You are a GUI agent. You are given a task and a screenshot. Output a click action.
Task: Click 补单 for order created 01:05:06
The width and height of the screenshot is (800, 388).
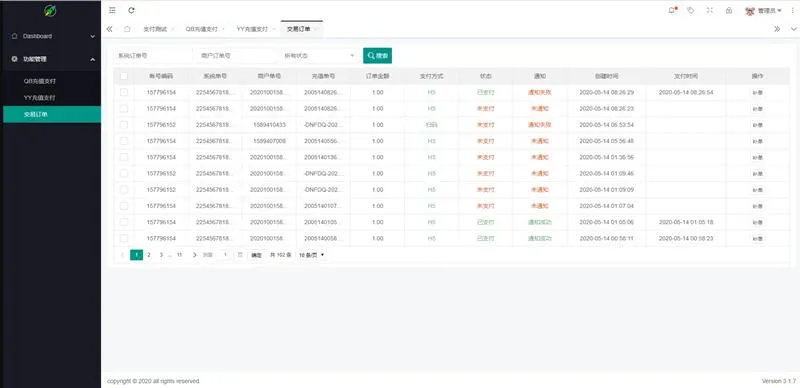[x=758, y=223]
